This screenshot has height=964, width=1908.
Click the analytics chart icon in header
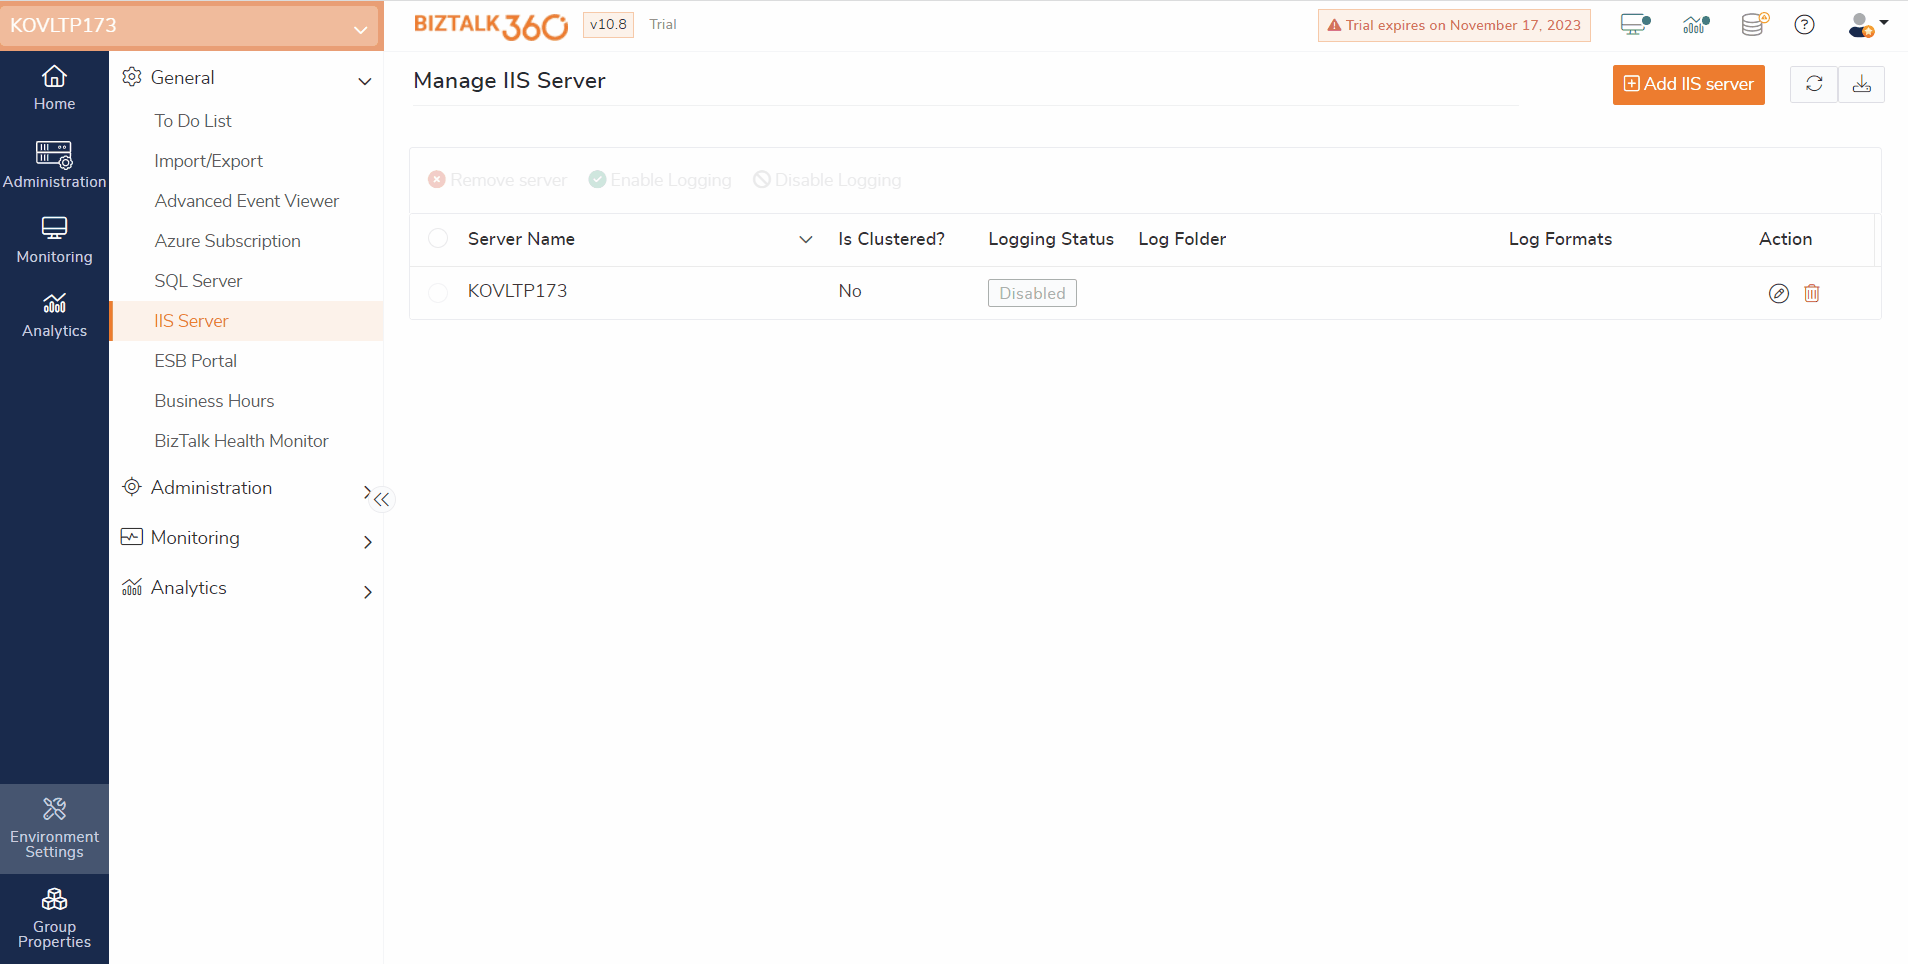click(x=1696, y=25)
